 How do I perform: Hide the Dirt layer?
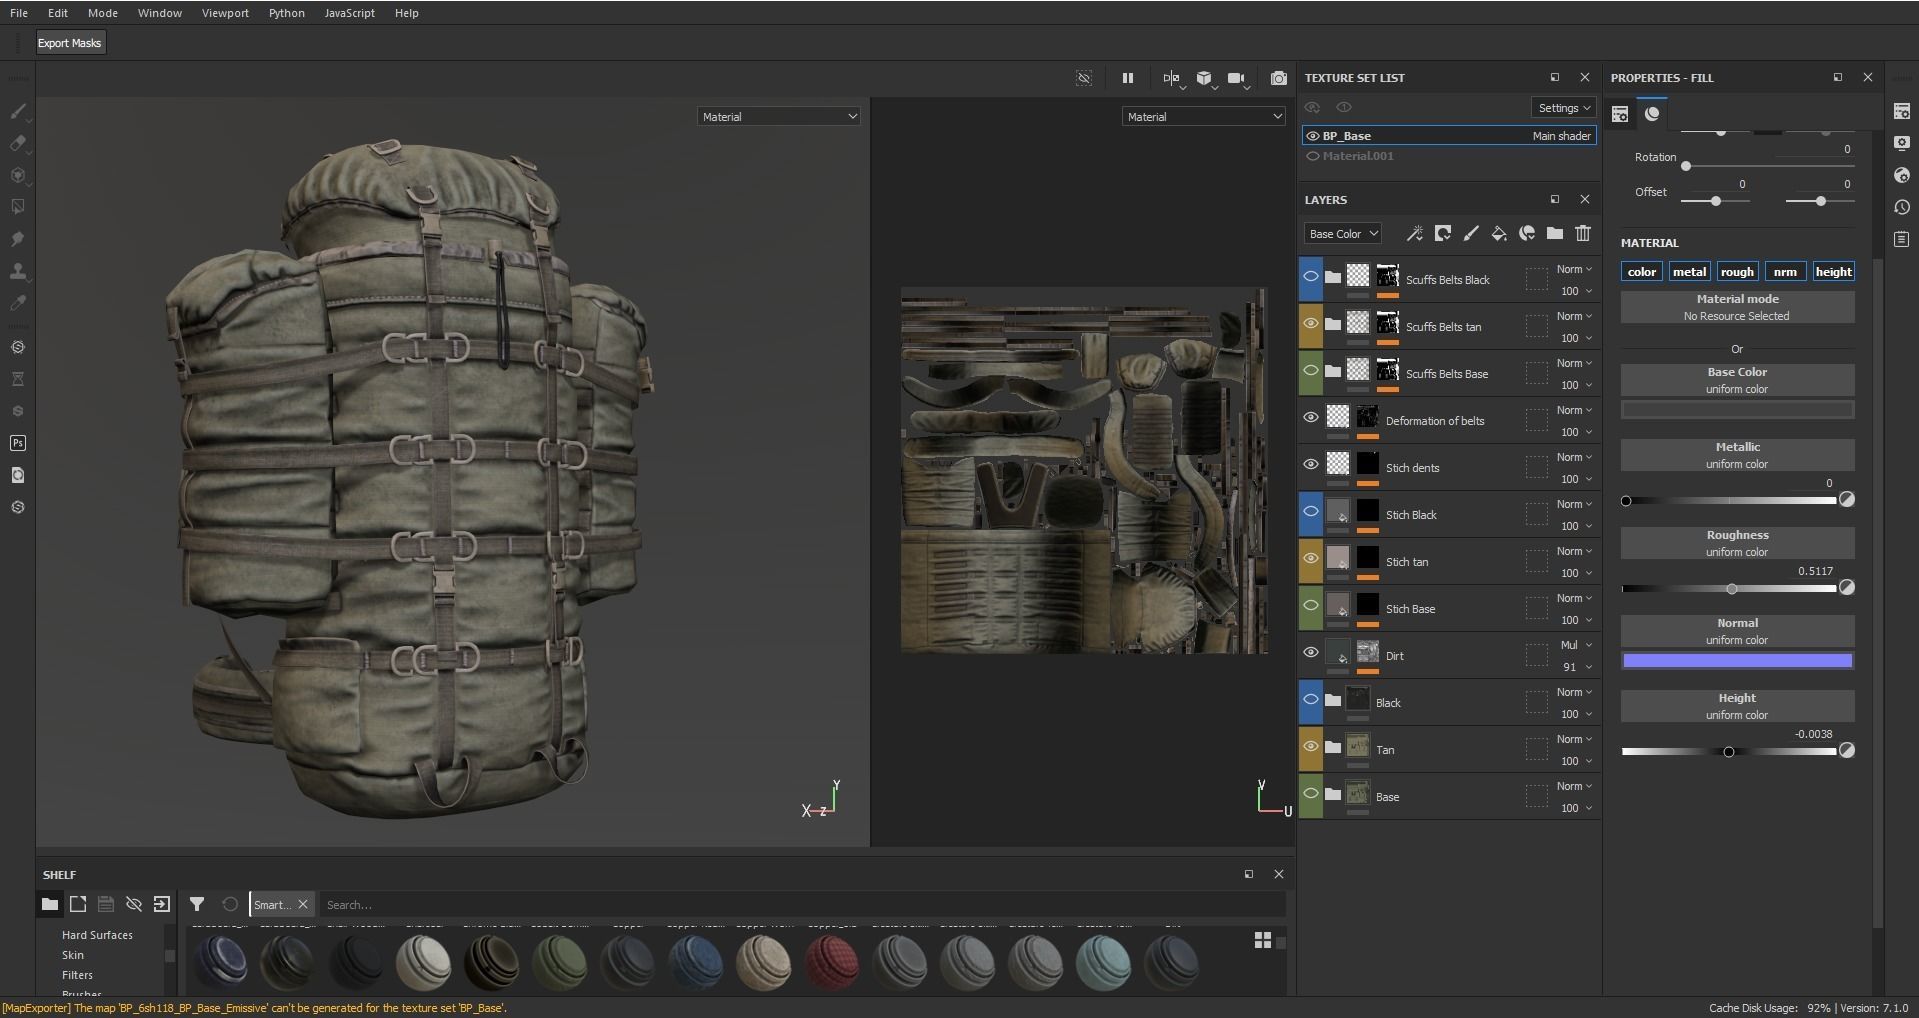click(1310, 653)
